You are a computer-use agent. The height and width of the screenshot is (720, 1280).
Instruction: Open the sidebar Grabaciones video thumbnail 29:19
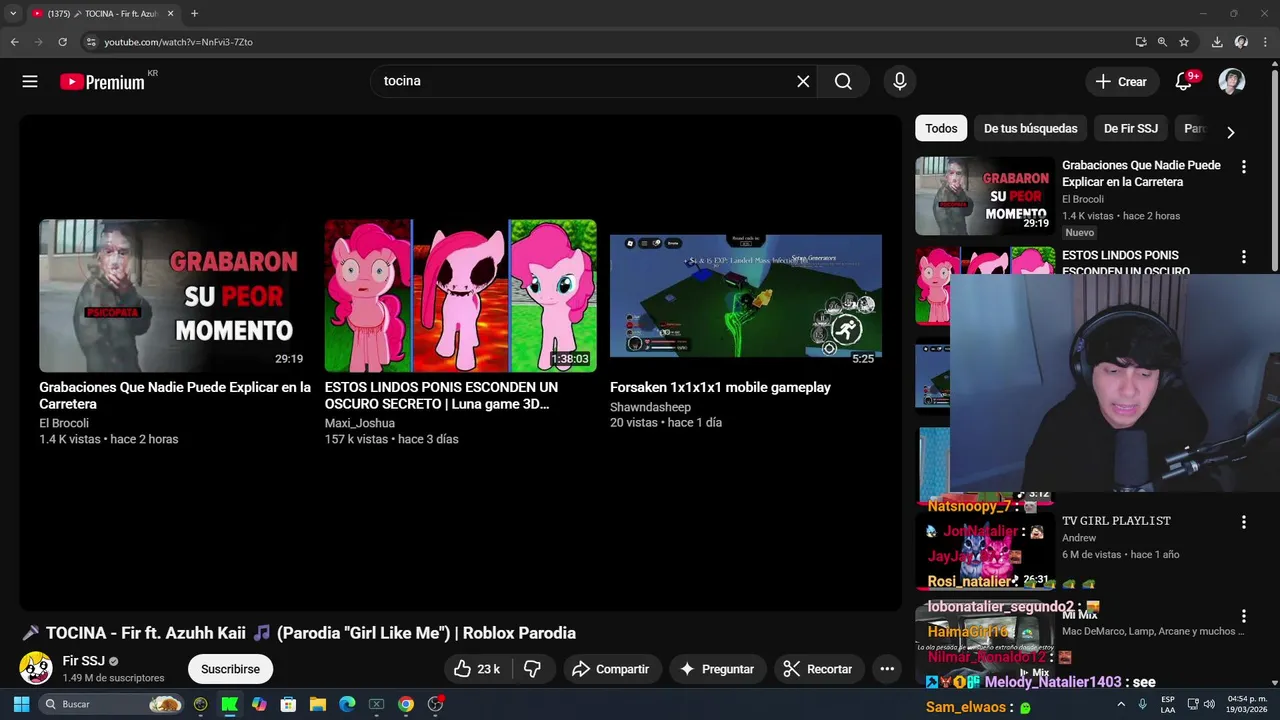[x=985, y=196]
